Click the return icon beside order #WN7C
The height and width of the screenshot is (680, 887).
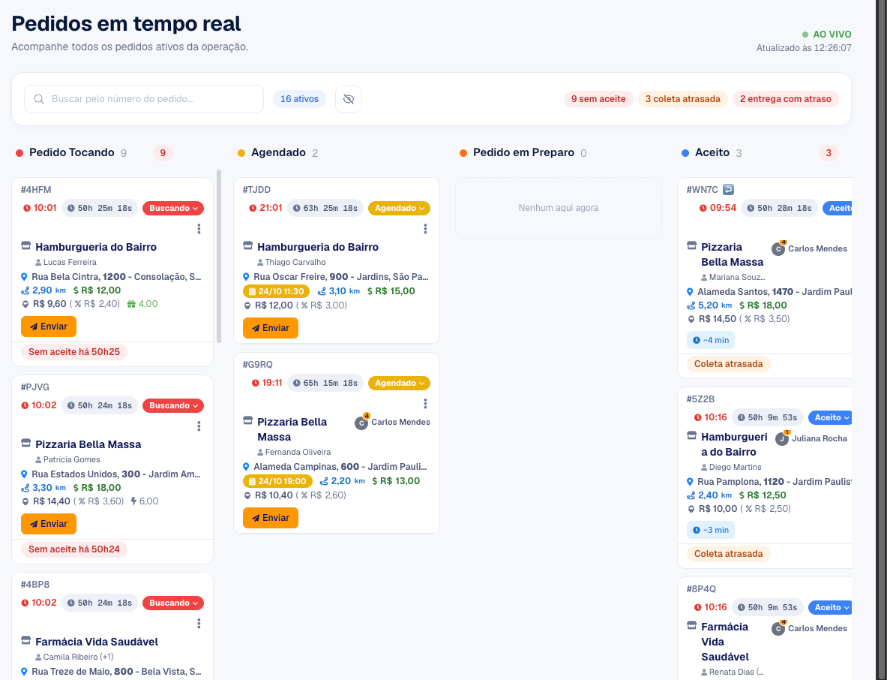click(x=729, y=190)
